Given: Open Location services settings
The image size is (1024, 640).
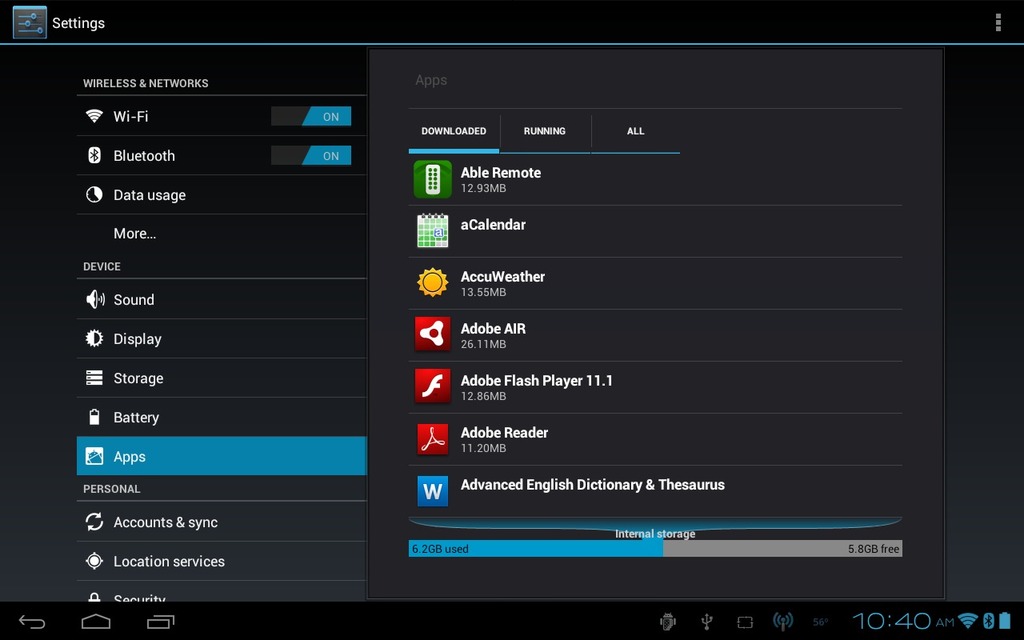Looking at the screenshot, I should tap(221, 561).
